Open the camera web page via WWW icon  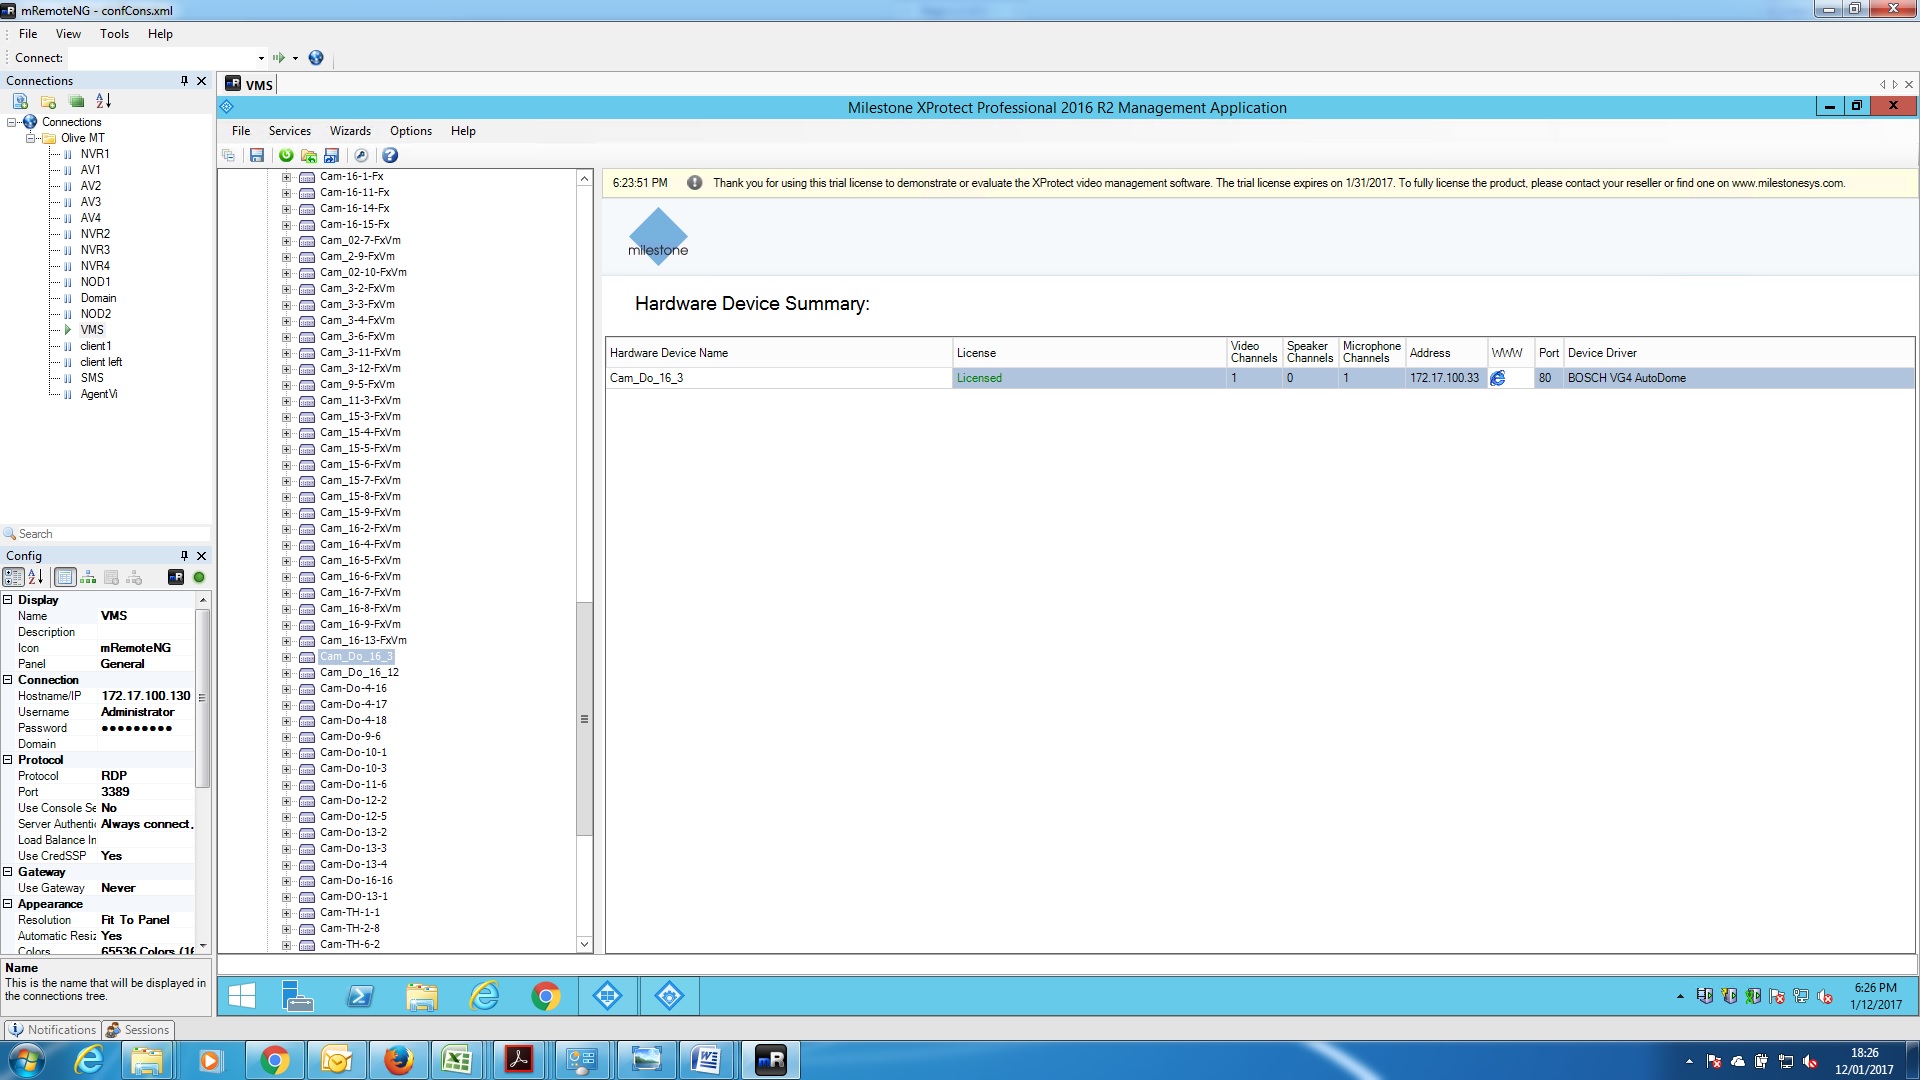click(x=1497, y=378)
